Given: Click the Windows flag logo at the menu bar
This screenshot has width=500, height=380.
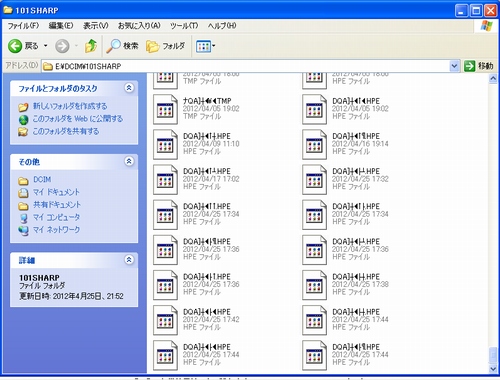Looking at the screenshot, I should click(486, 26).
